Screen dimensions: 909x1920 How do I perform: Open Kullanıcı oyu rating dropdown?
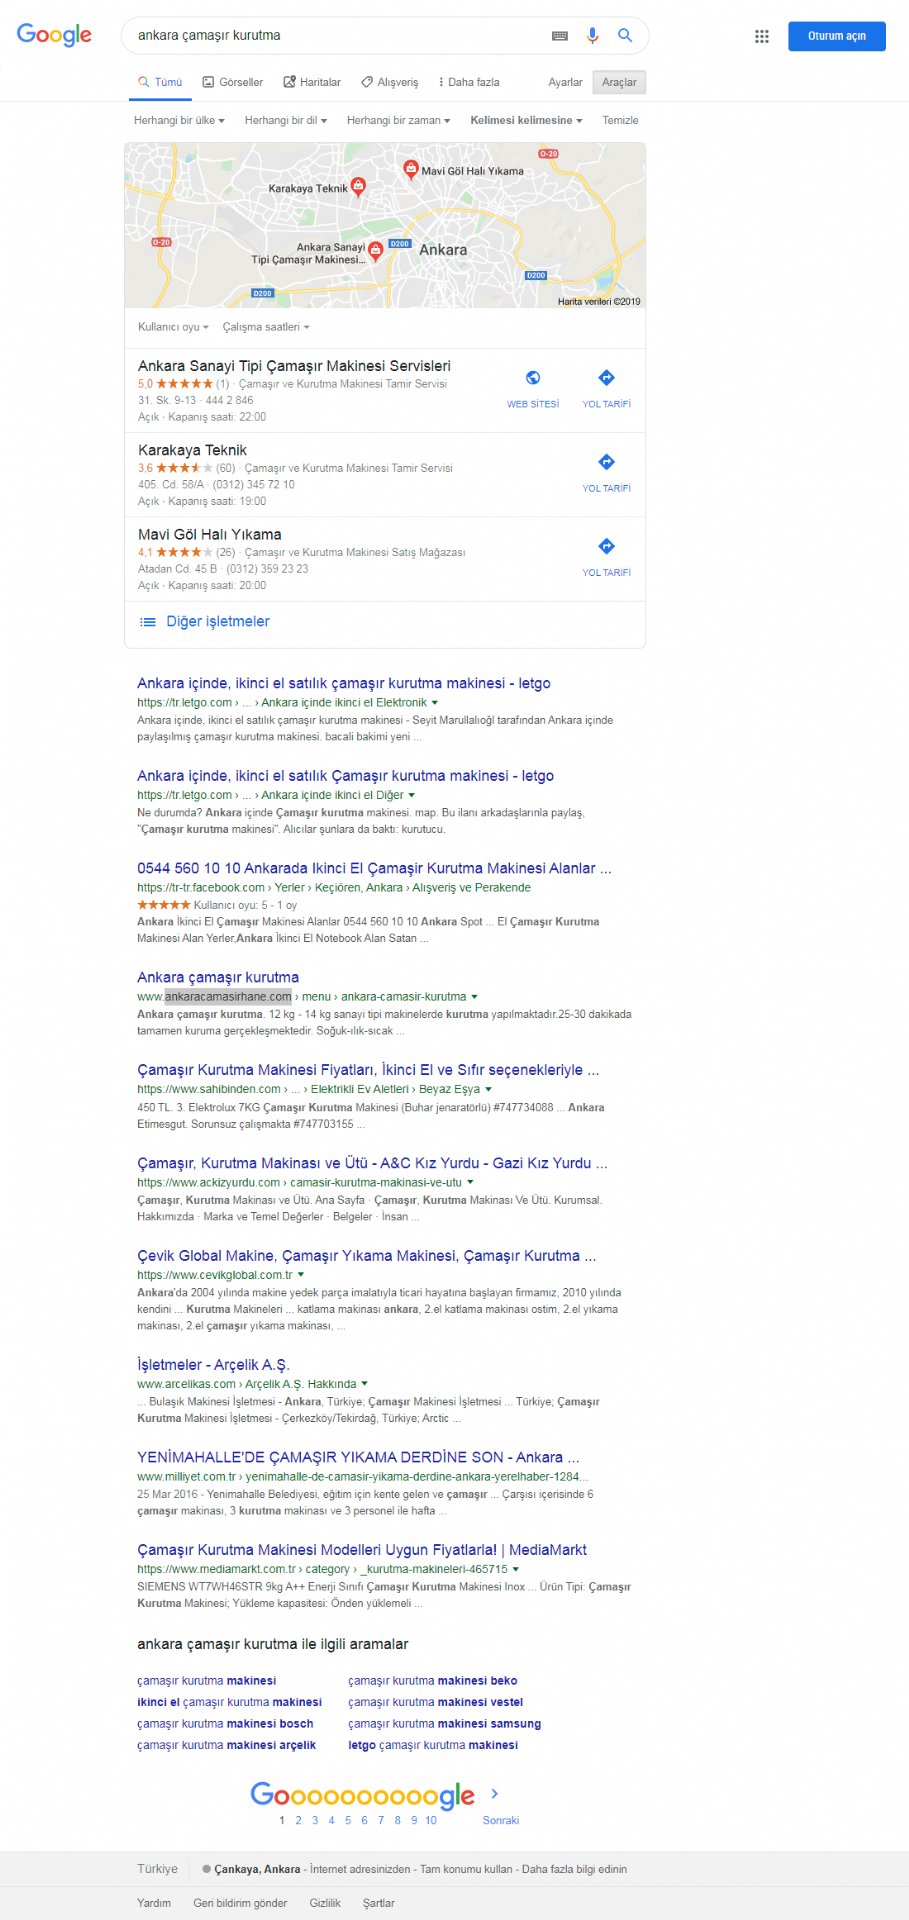(x=173, y=327)
